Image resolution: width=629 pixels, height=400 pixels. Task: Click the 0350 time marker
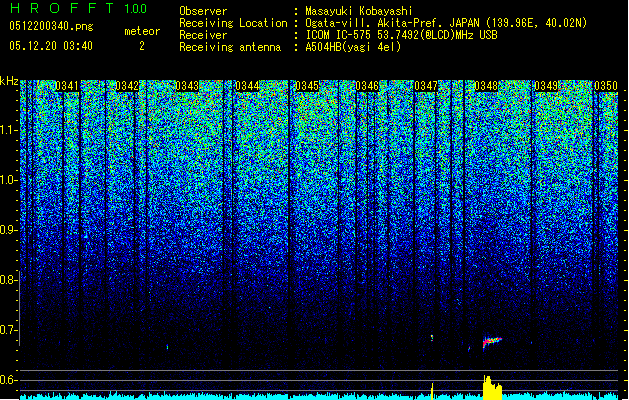pyautogui.click(x=606, y=86)
